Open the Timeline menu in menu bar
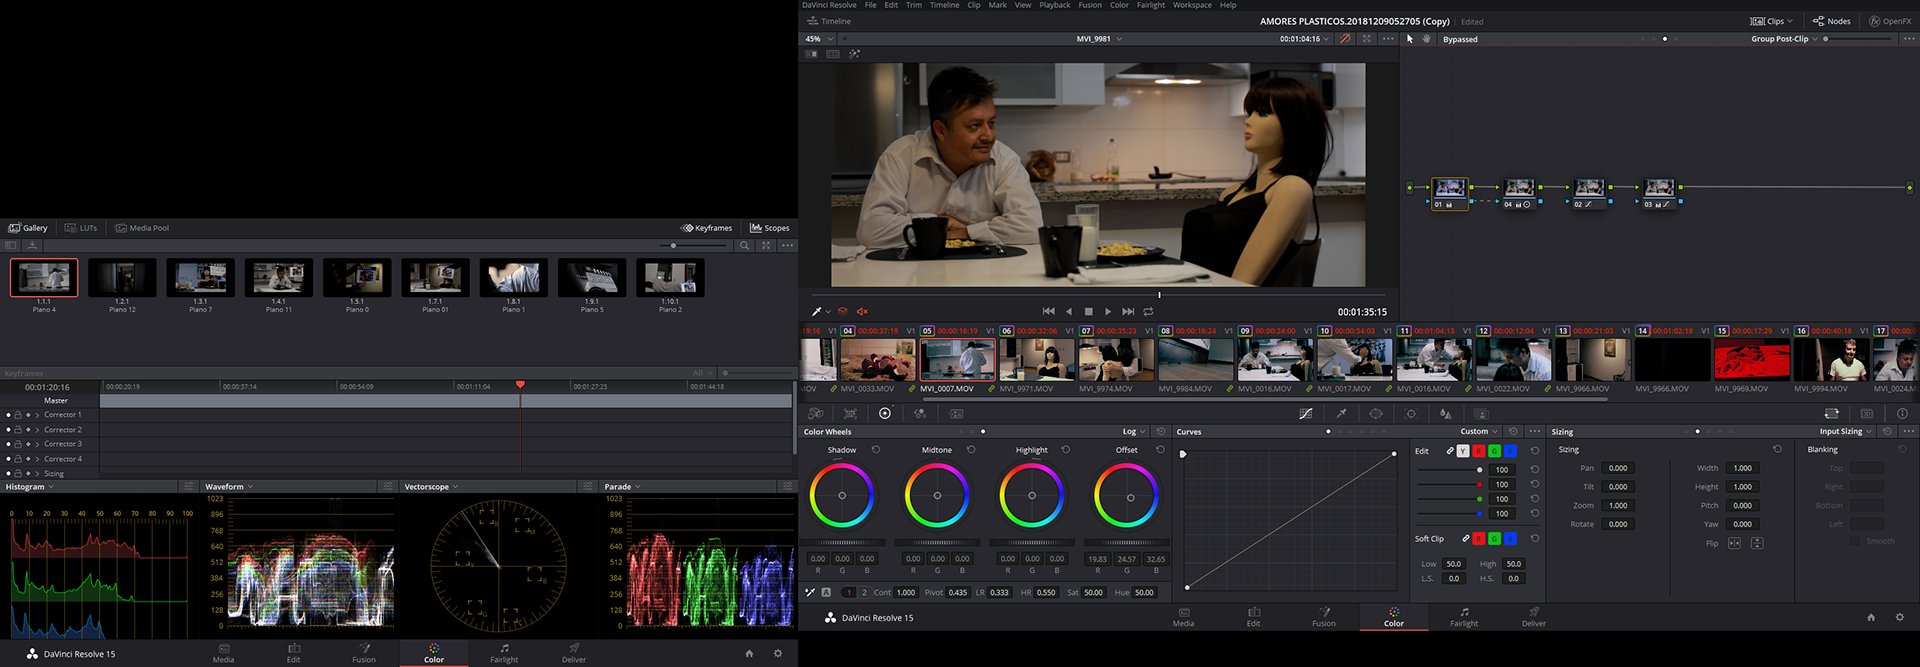The image size is (1920, 667). point(944,5)
